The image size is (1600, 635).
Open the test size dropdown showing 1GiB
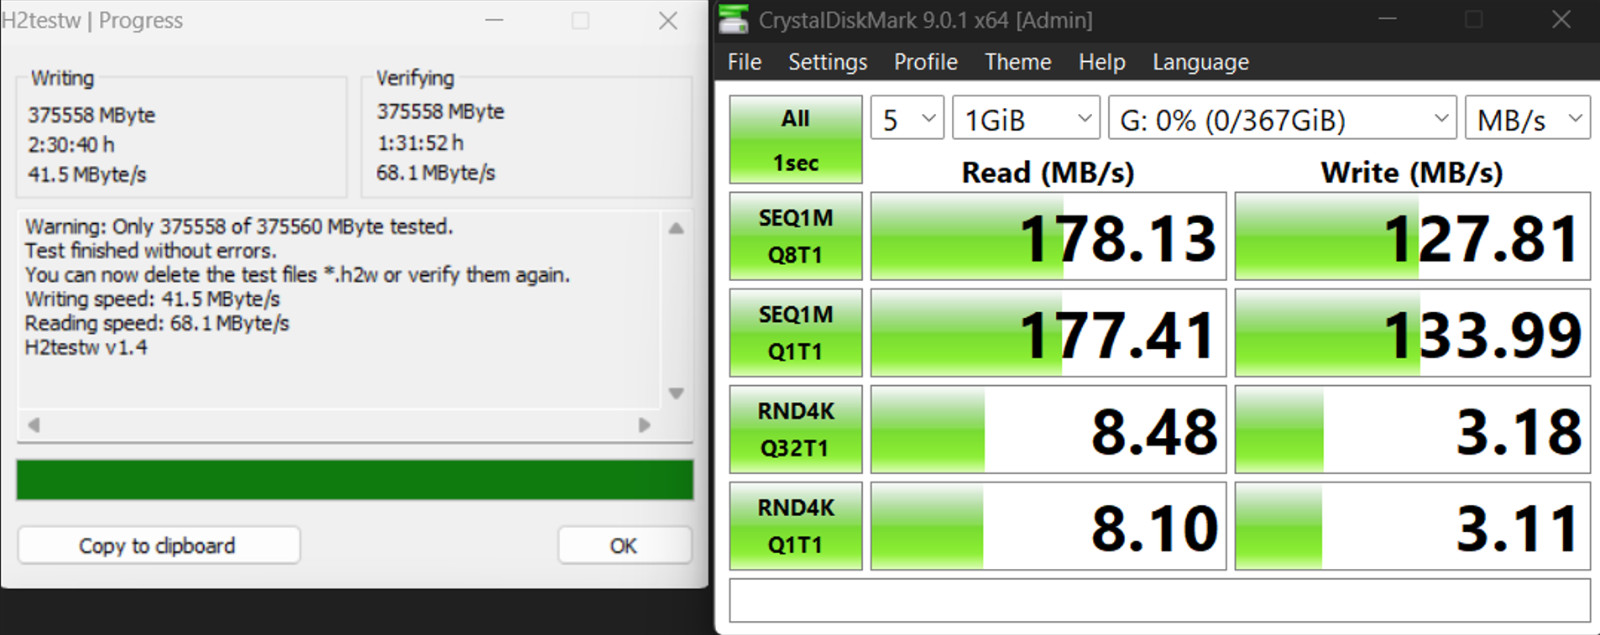[1026, 118]
